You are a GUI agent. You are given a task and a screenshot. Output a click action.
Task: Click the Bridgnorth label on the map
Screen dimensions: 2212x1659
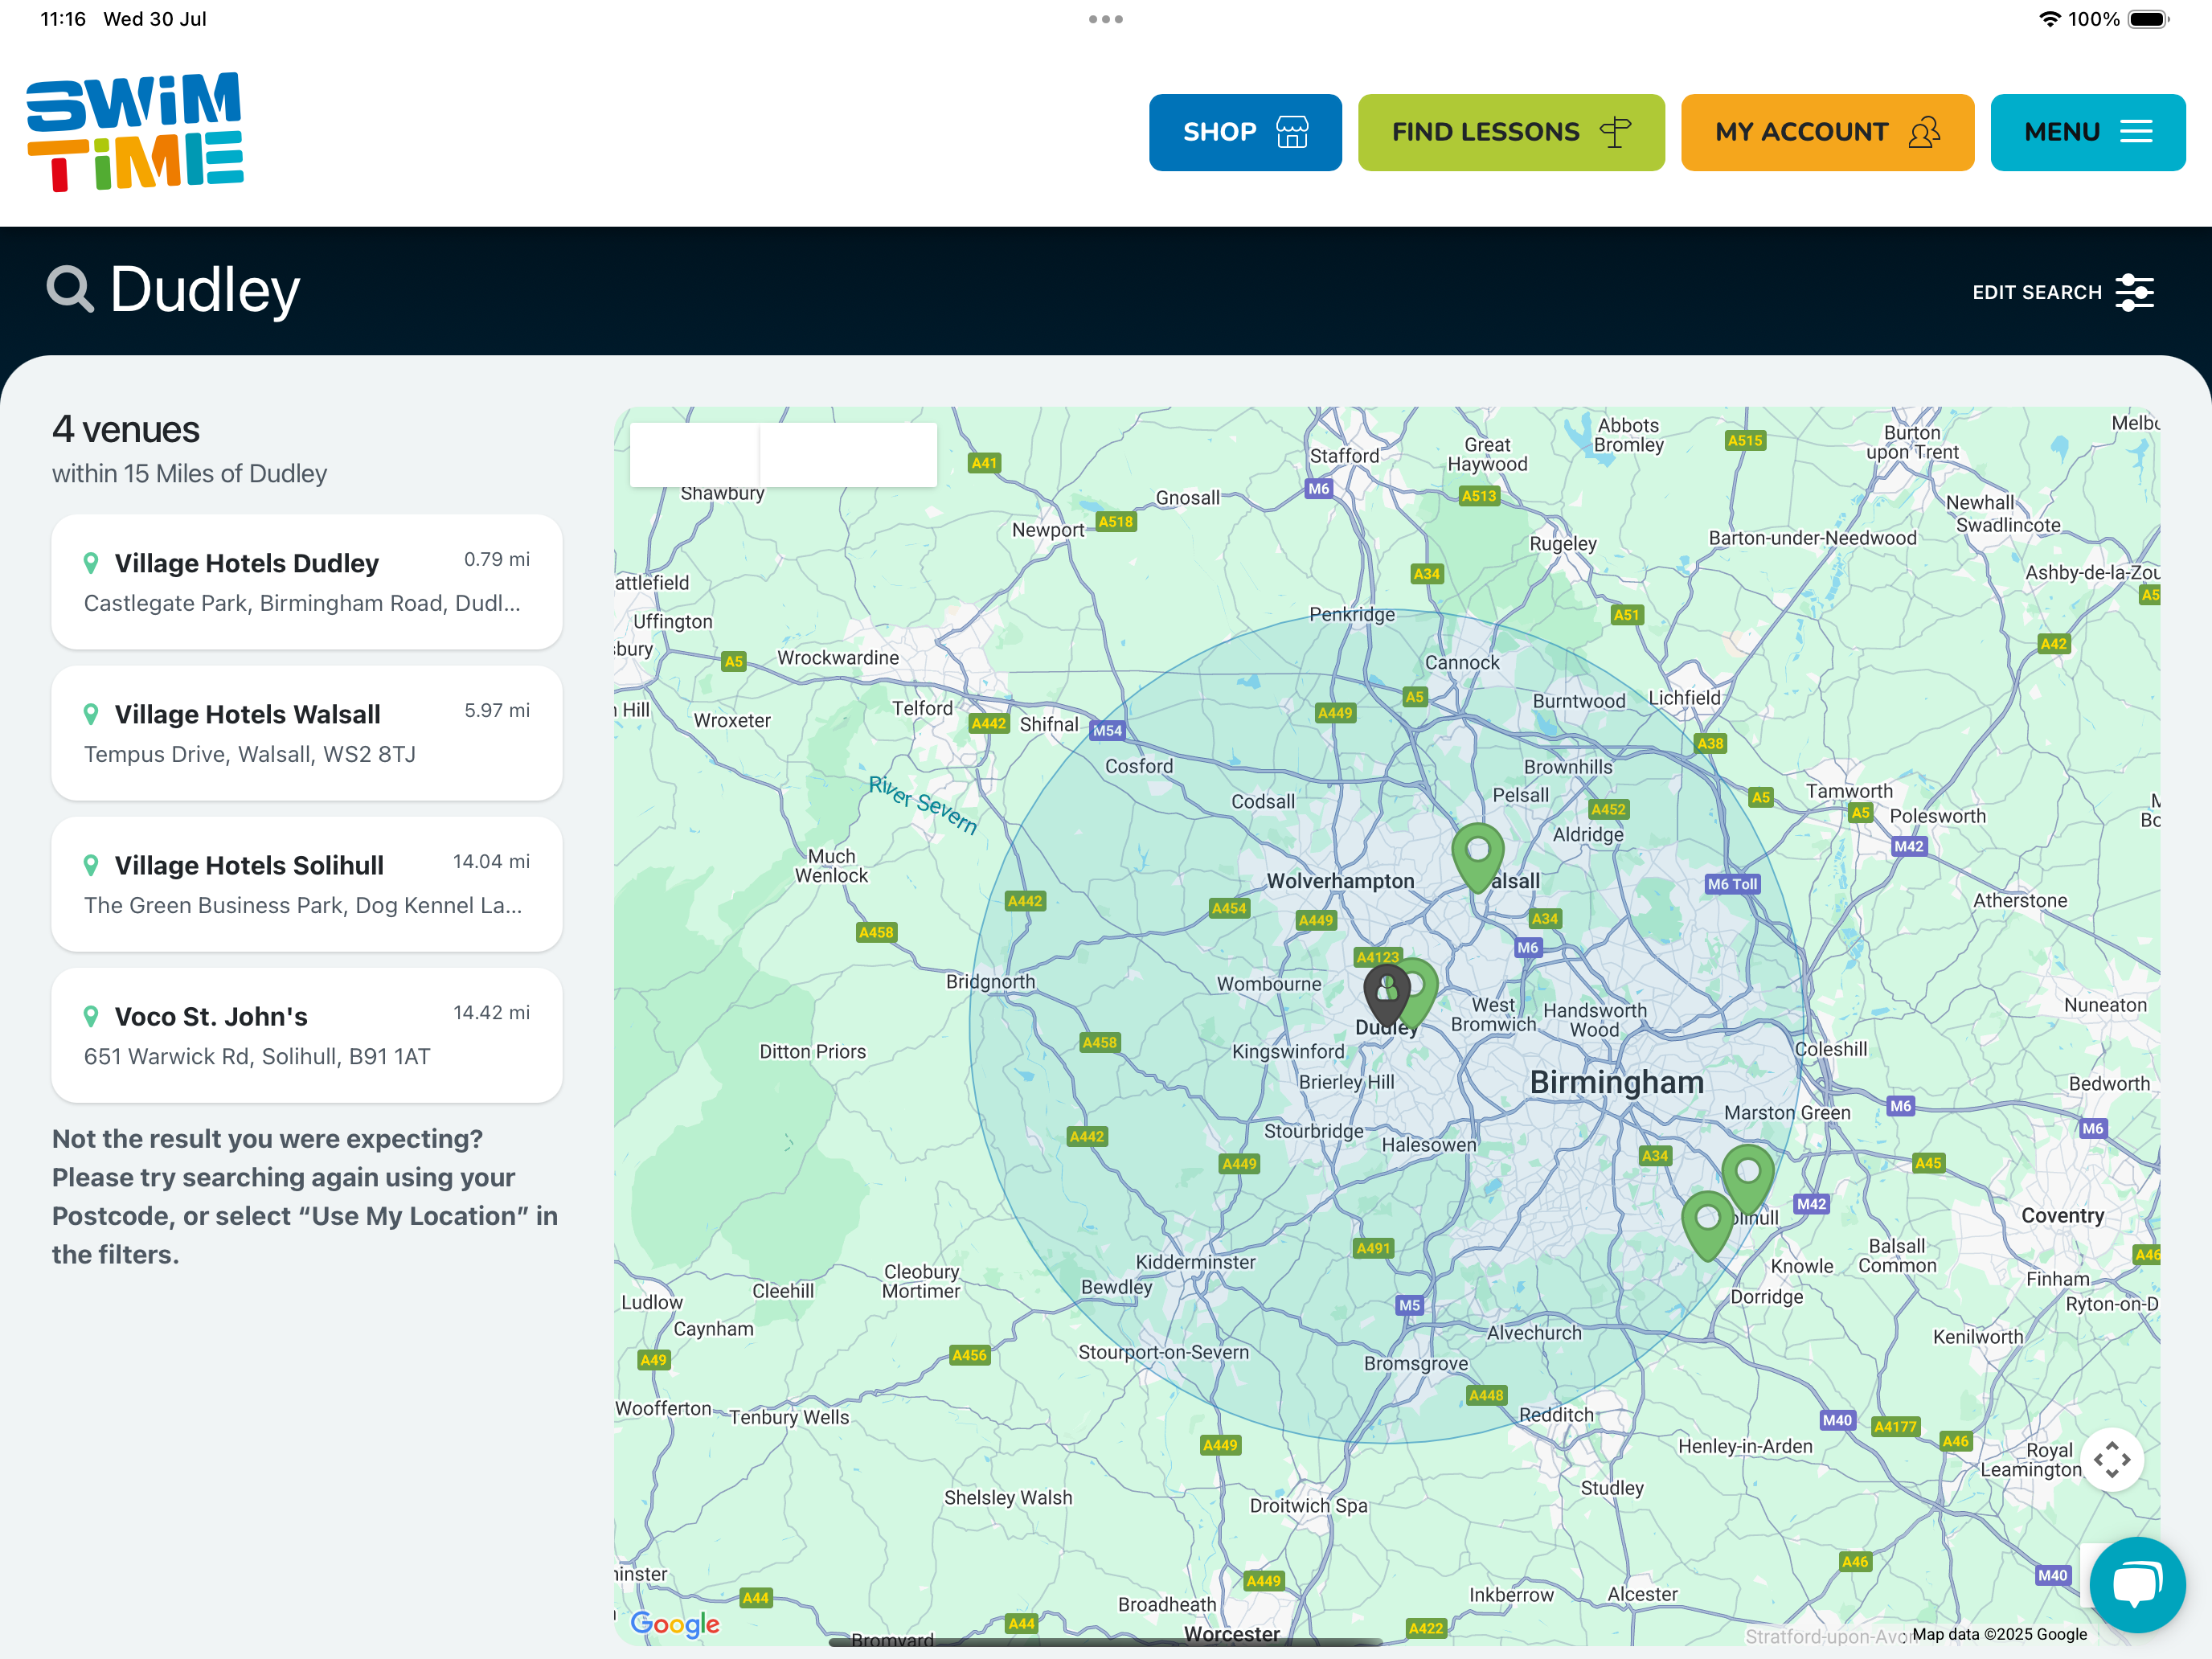coord(990,982)
